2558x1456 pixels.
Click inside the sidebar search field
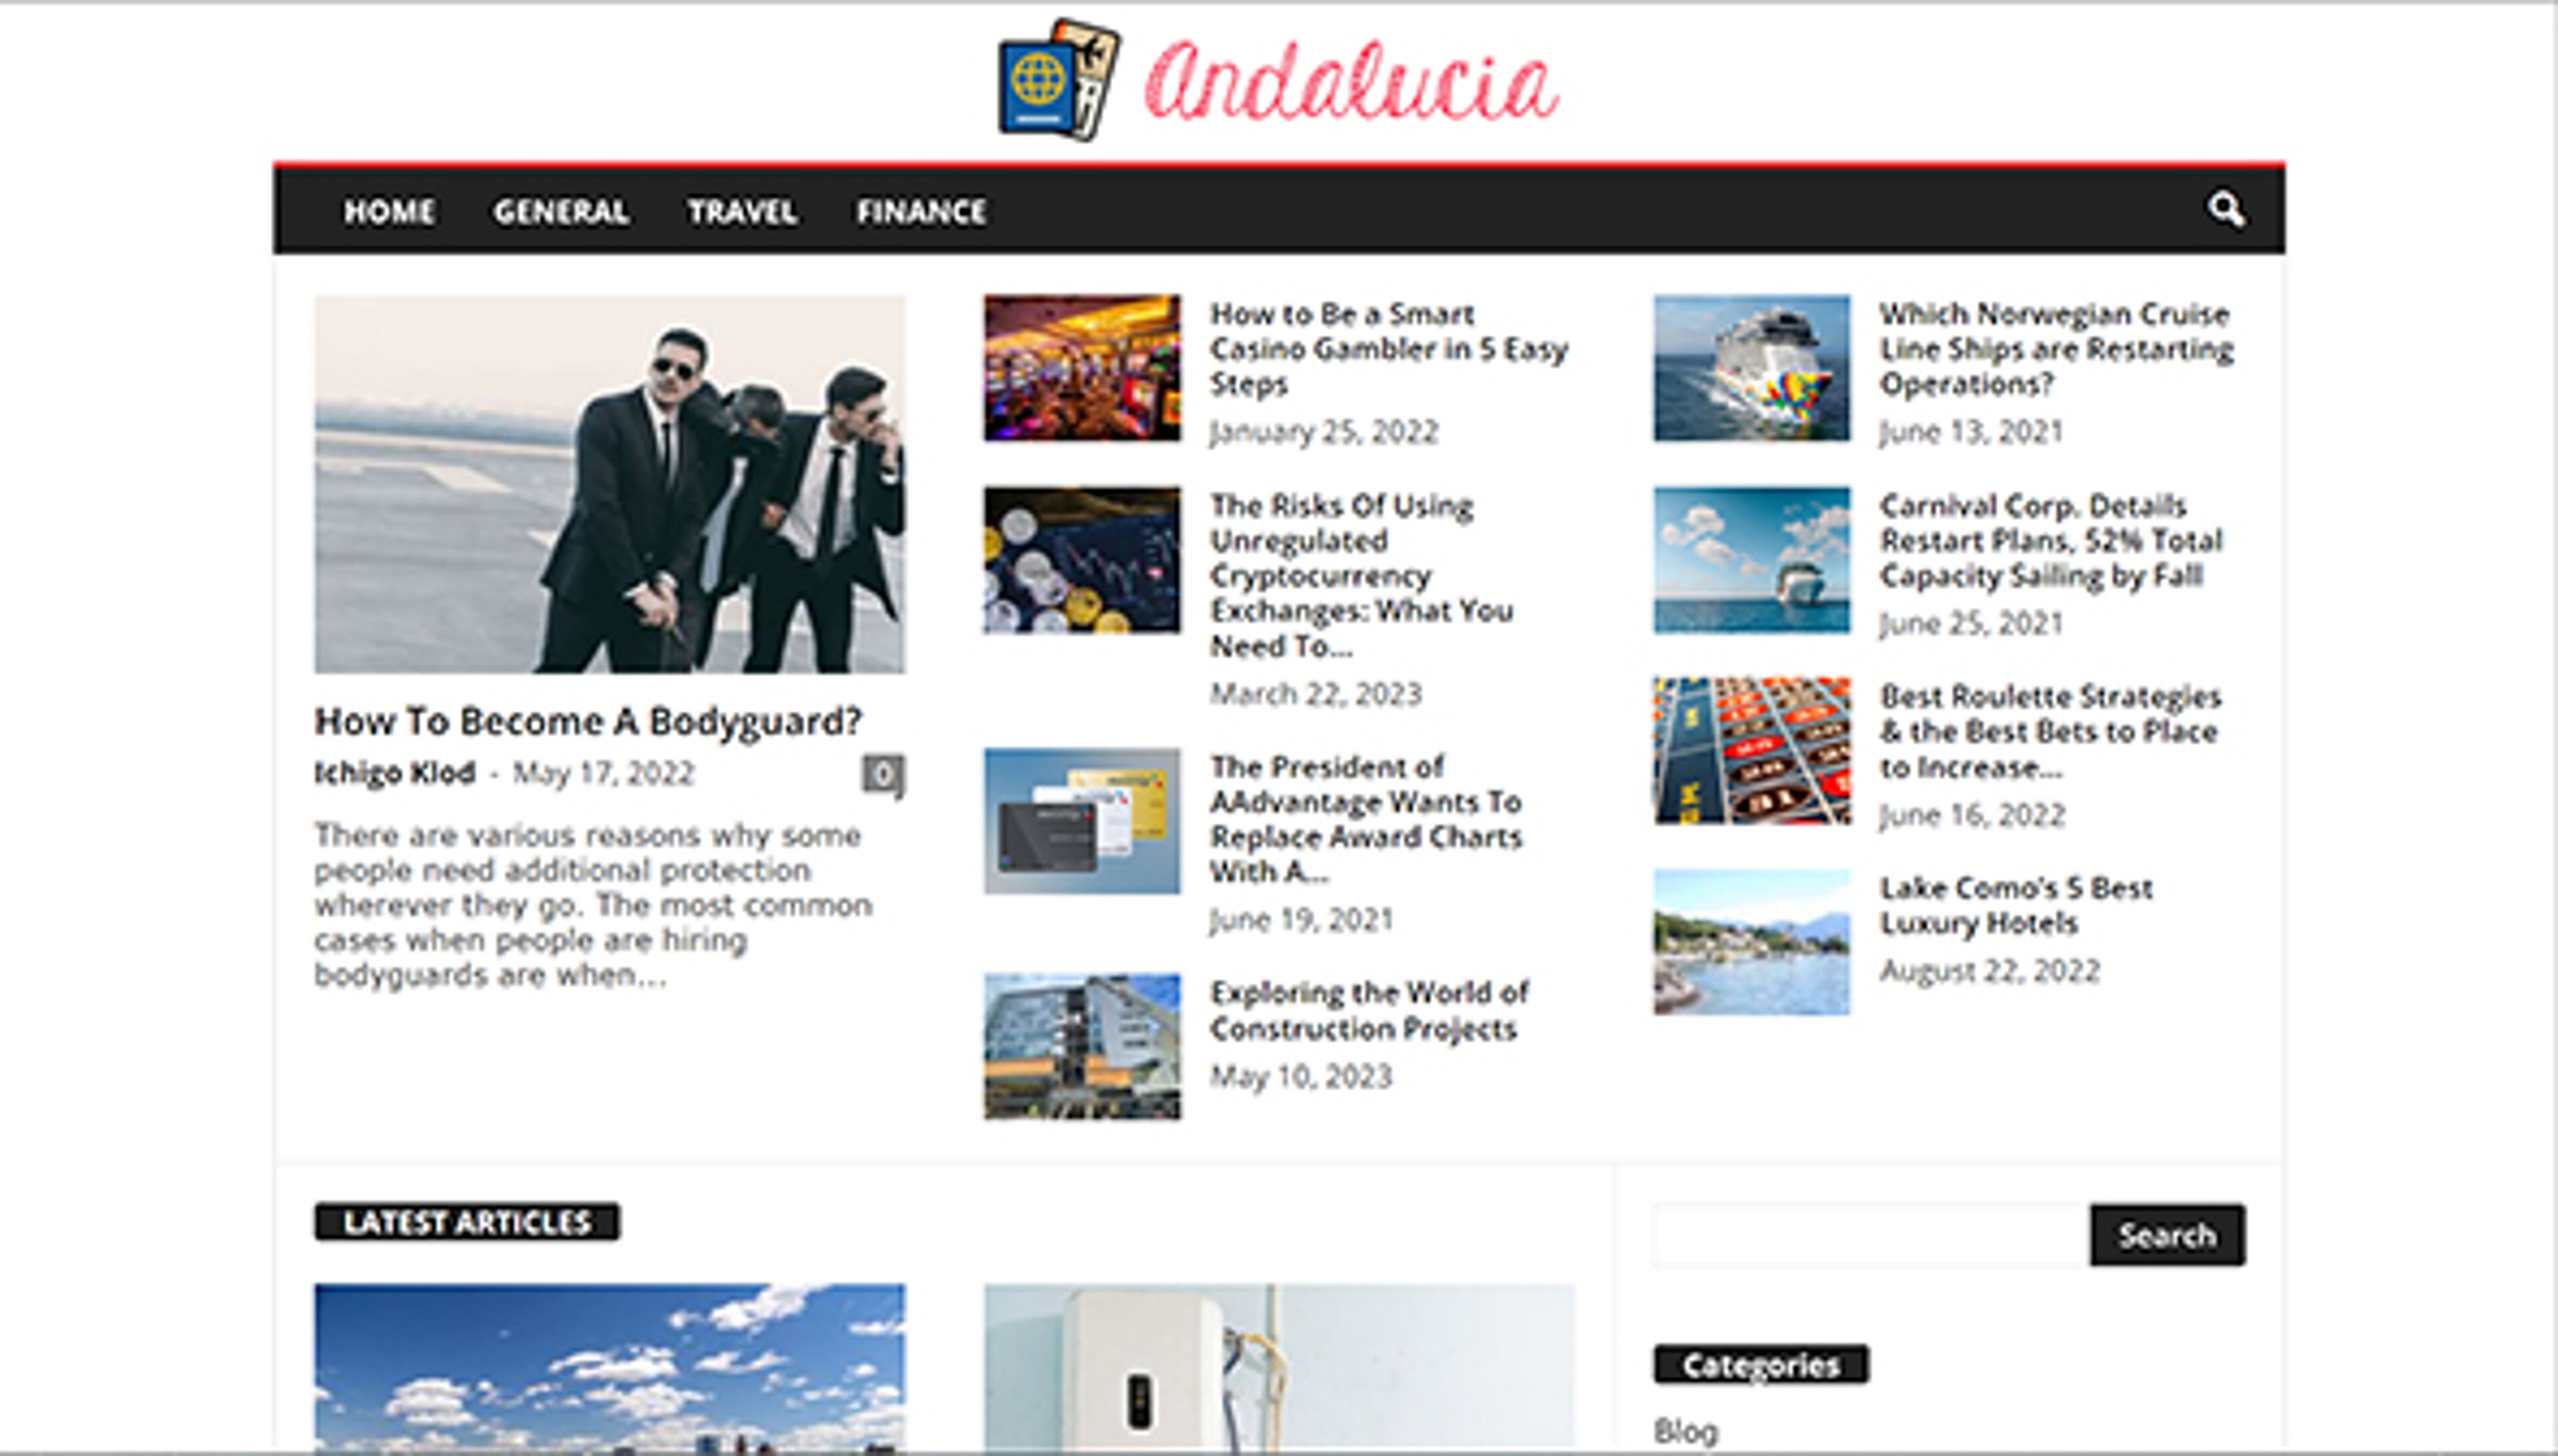[1869, 1236]
